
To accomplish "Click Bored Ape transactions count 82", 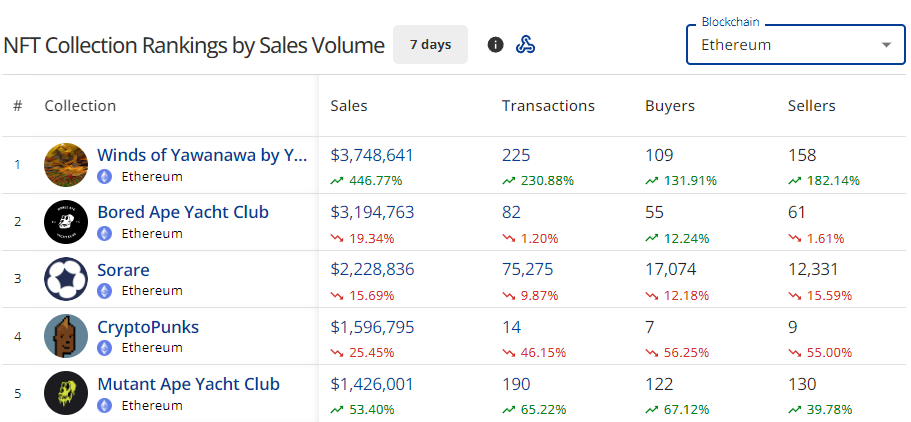I will (511, 212).
